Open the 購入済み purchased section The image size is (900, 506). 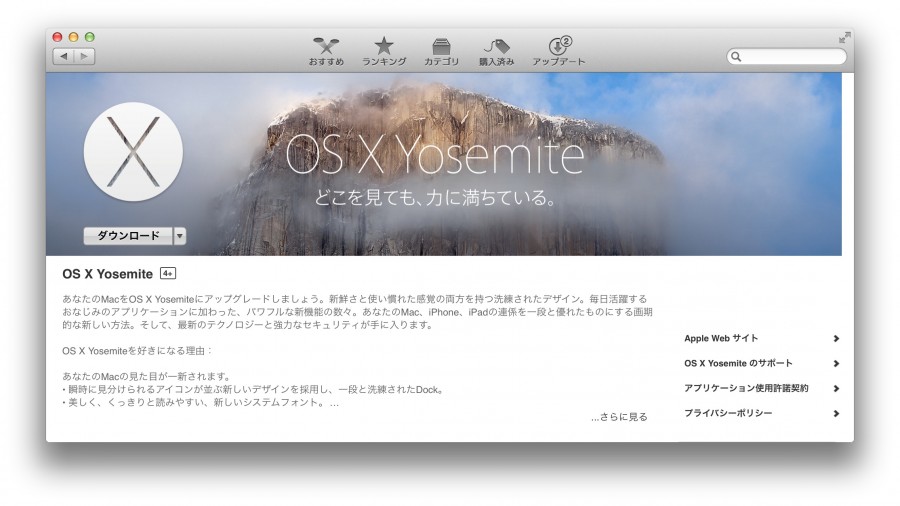496,51
